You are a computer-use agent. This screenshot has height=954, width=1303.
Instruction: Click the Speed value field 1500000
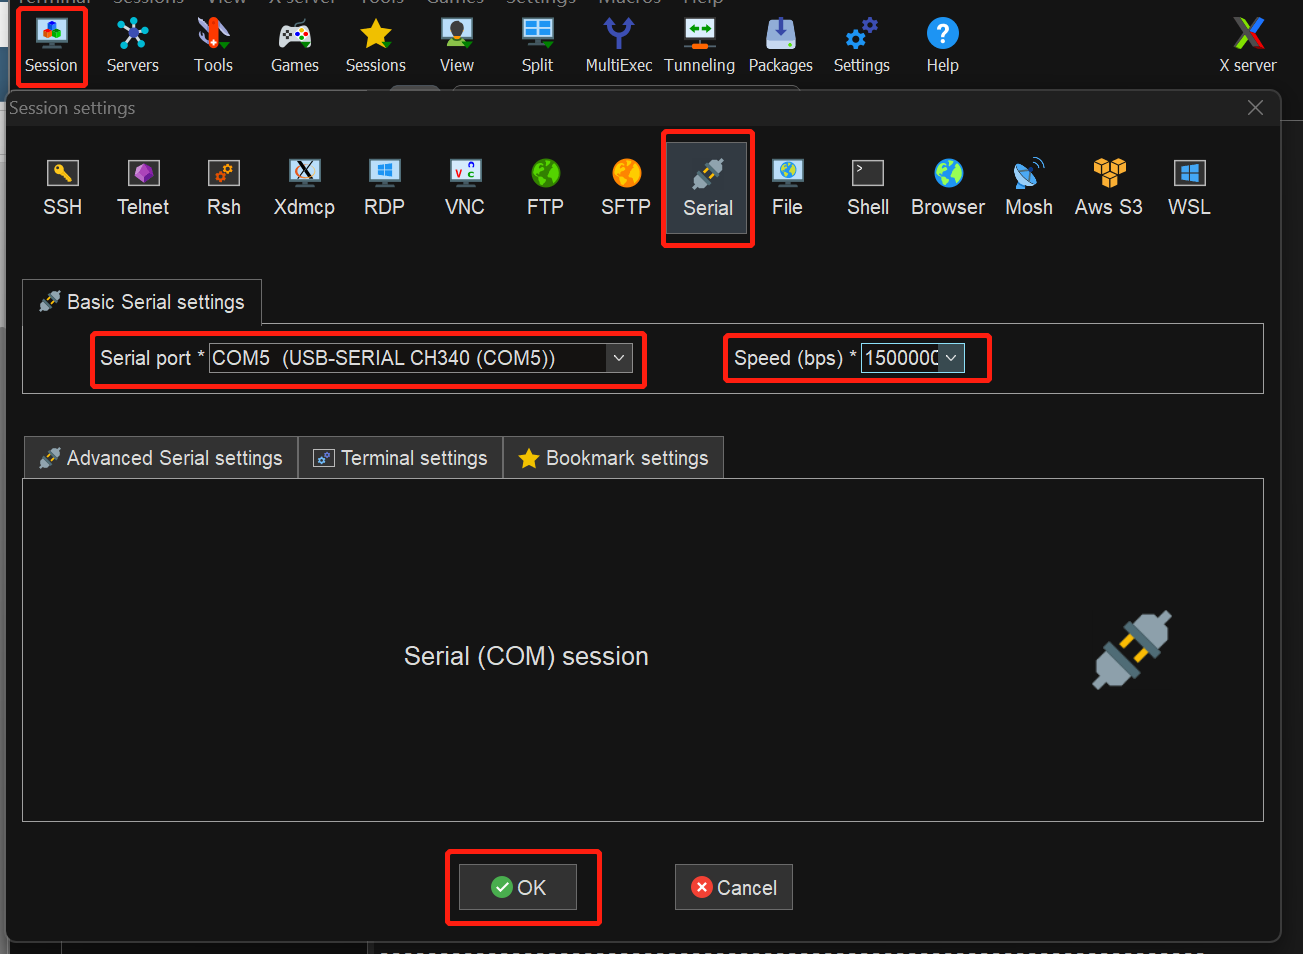tap(901, 358)
